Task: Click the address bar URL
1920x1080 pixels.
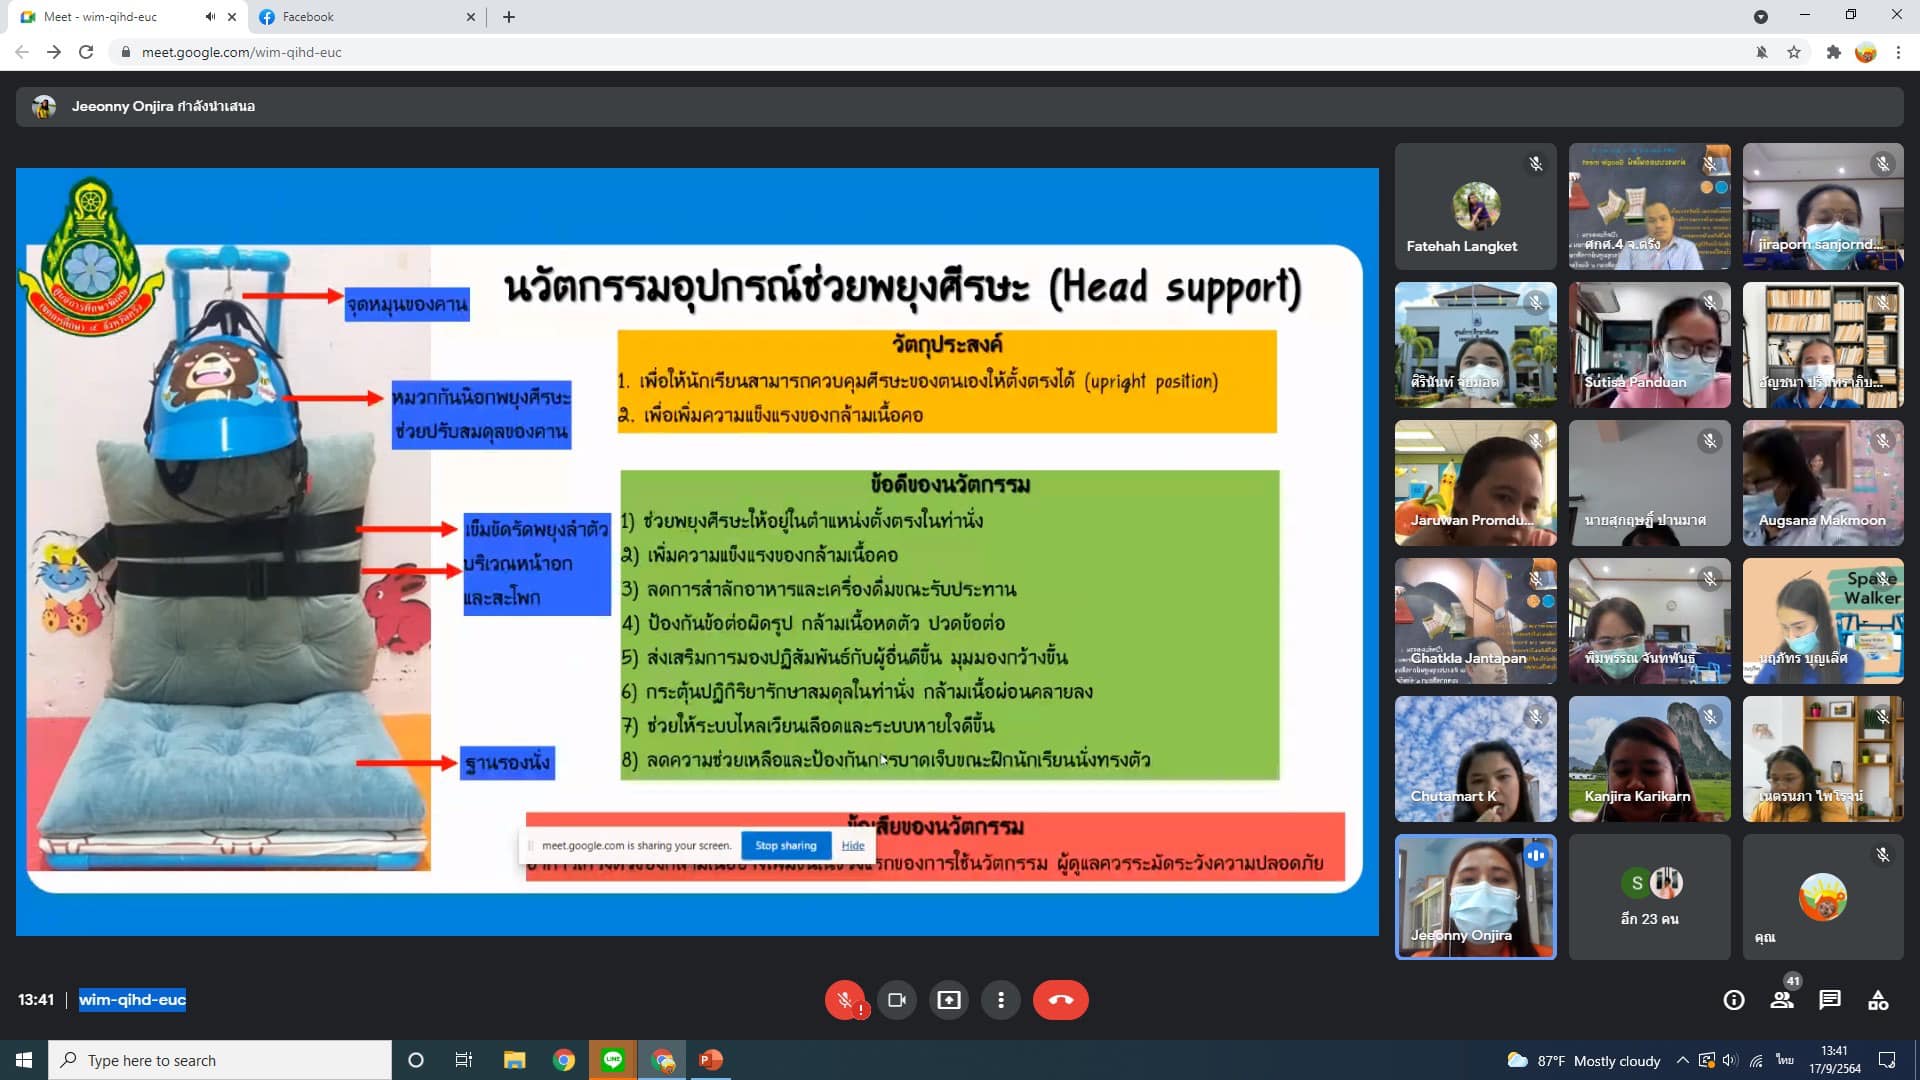Action: pyautogui.click(x=241, y=52)
